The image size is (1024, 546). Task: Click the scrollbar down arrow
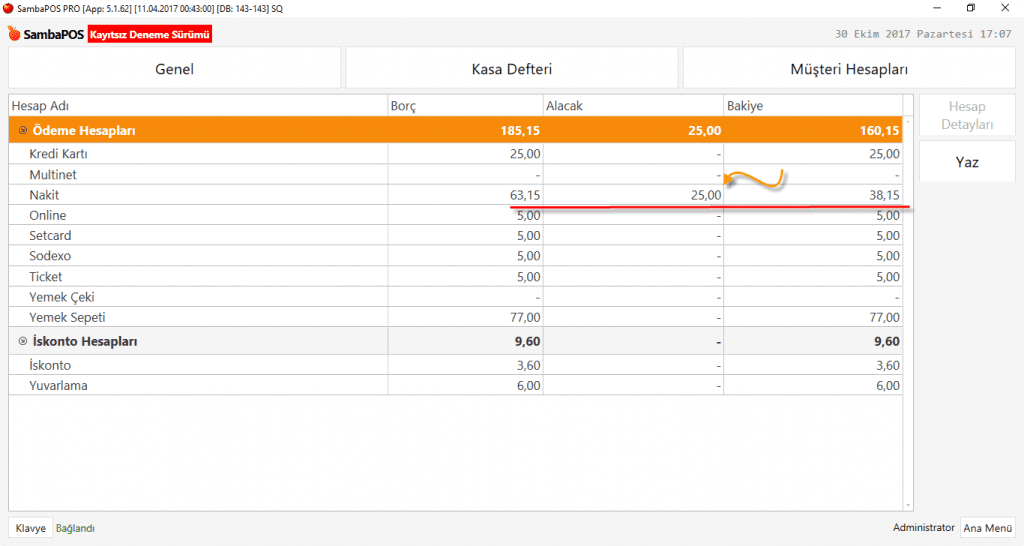click(x=909, y=505)
